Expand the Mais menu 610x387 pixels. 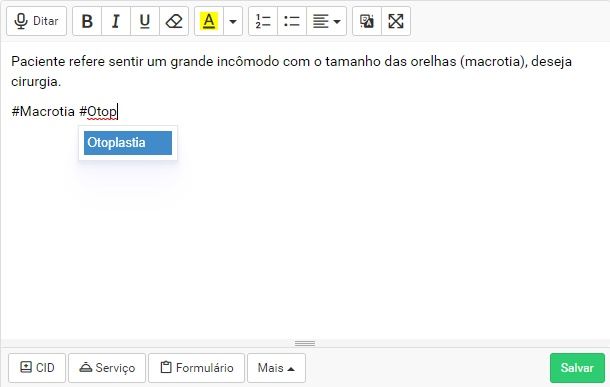click(x=276, y=368)
